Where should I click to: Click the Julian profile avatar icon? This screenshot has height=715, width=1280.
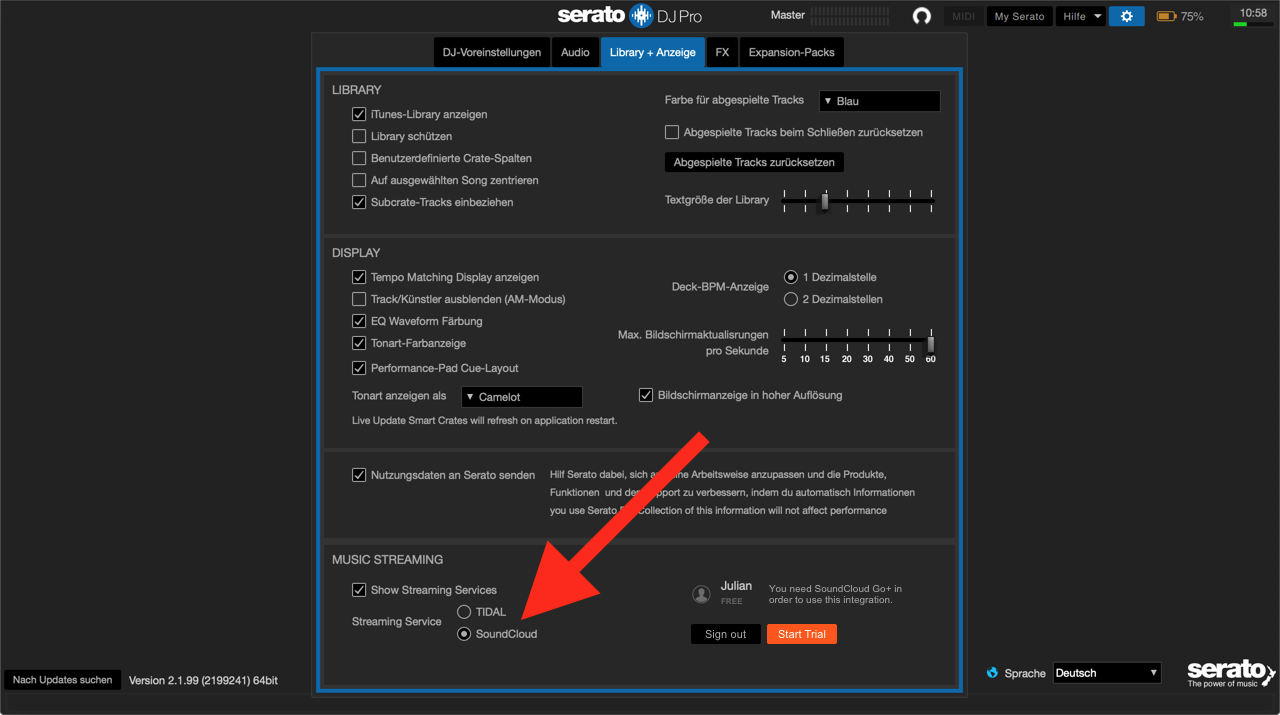[x=701, y=593]
